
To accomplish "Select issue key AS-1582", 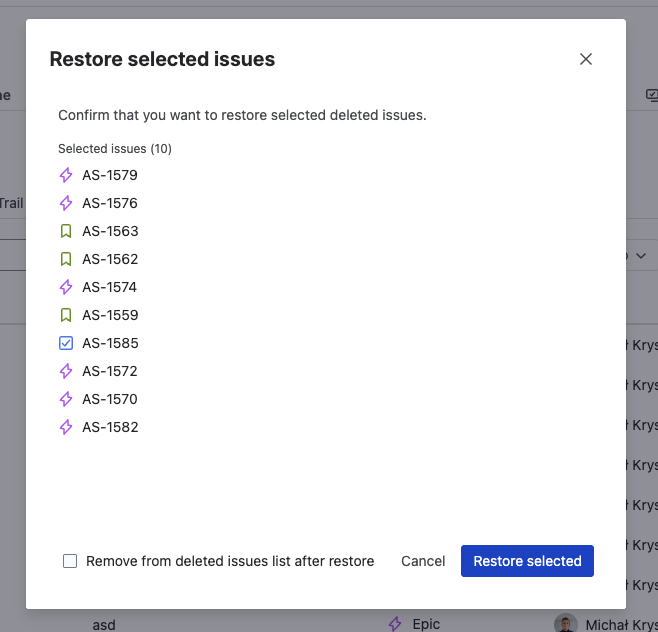I will point(110,427).
